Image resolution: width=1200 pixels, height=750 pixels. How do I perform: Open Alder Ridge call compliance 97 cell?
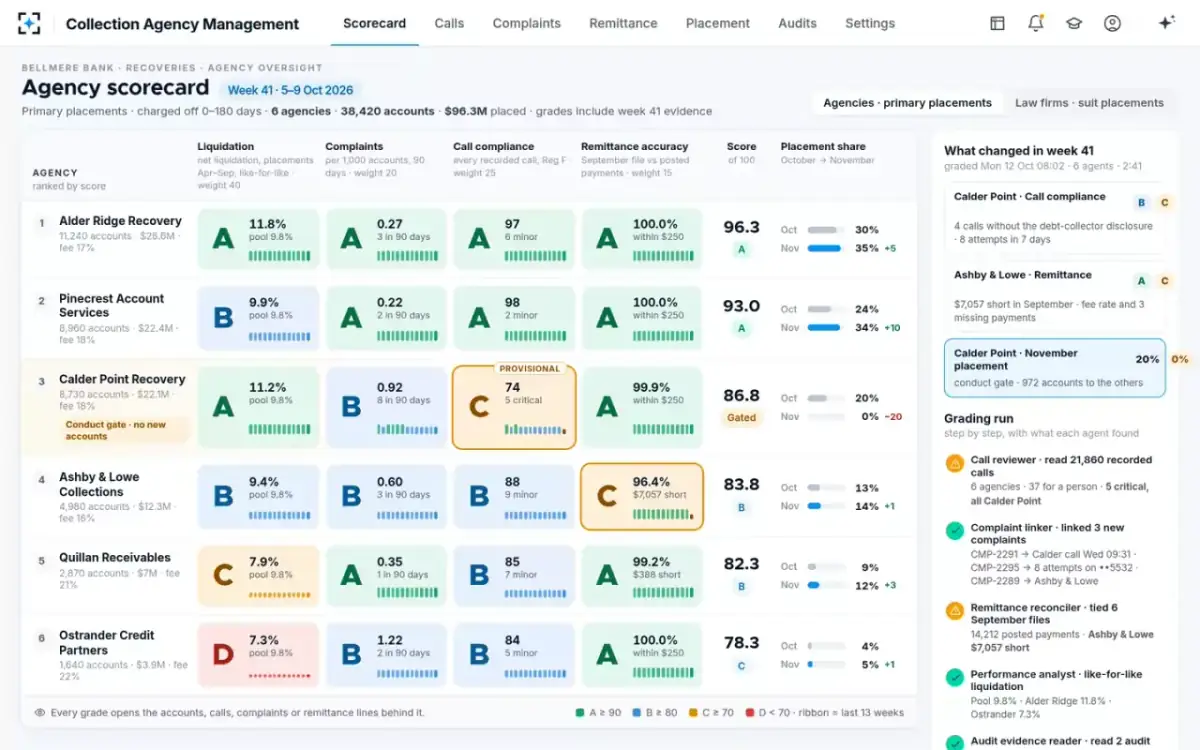coord(514,239)
